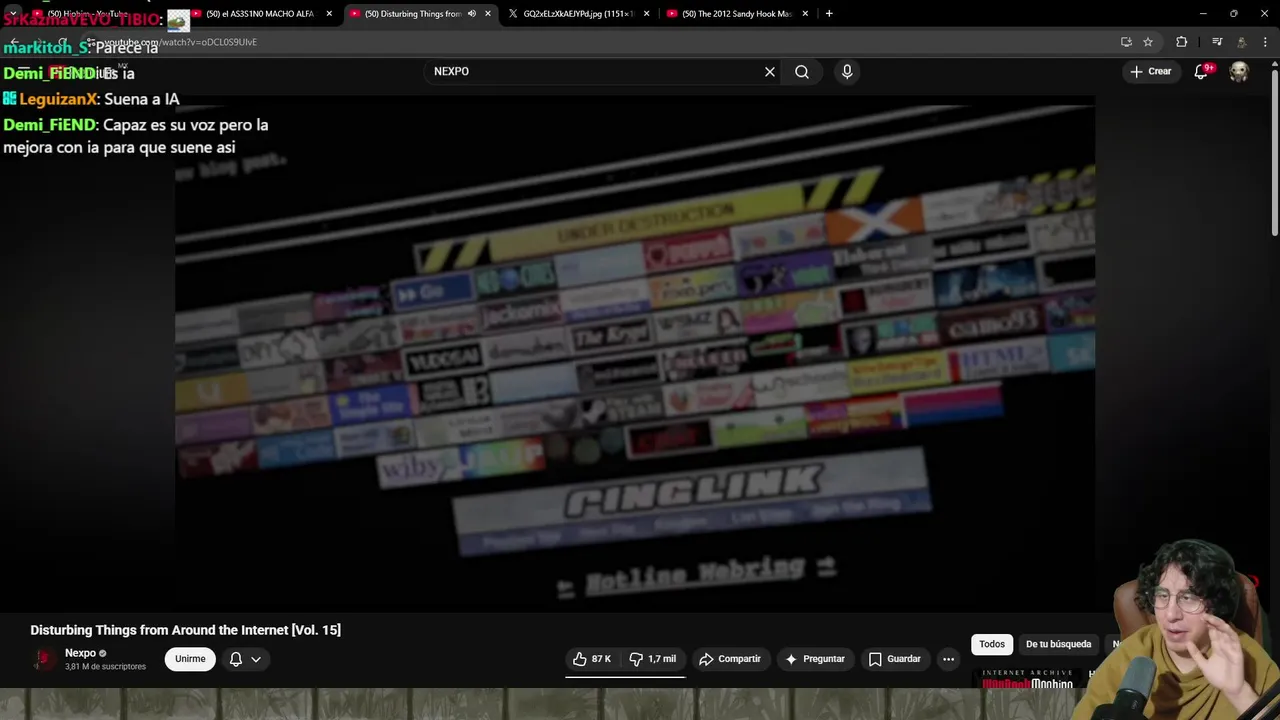
Task: Open a new browser tab
Action: [x=829, y=14]
